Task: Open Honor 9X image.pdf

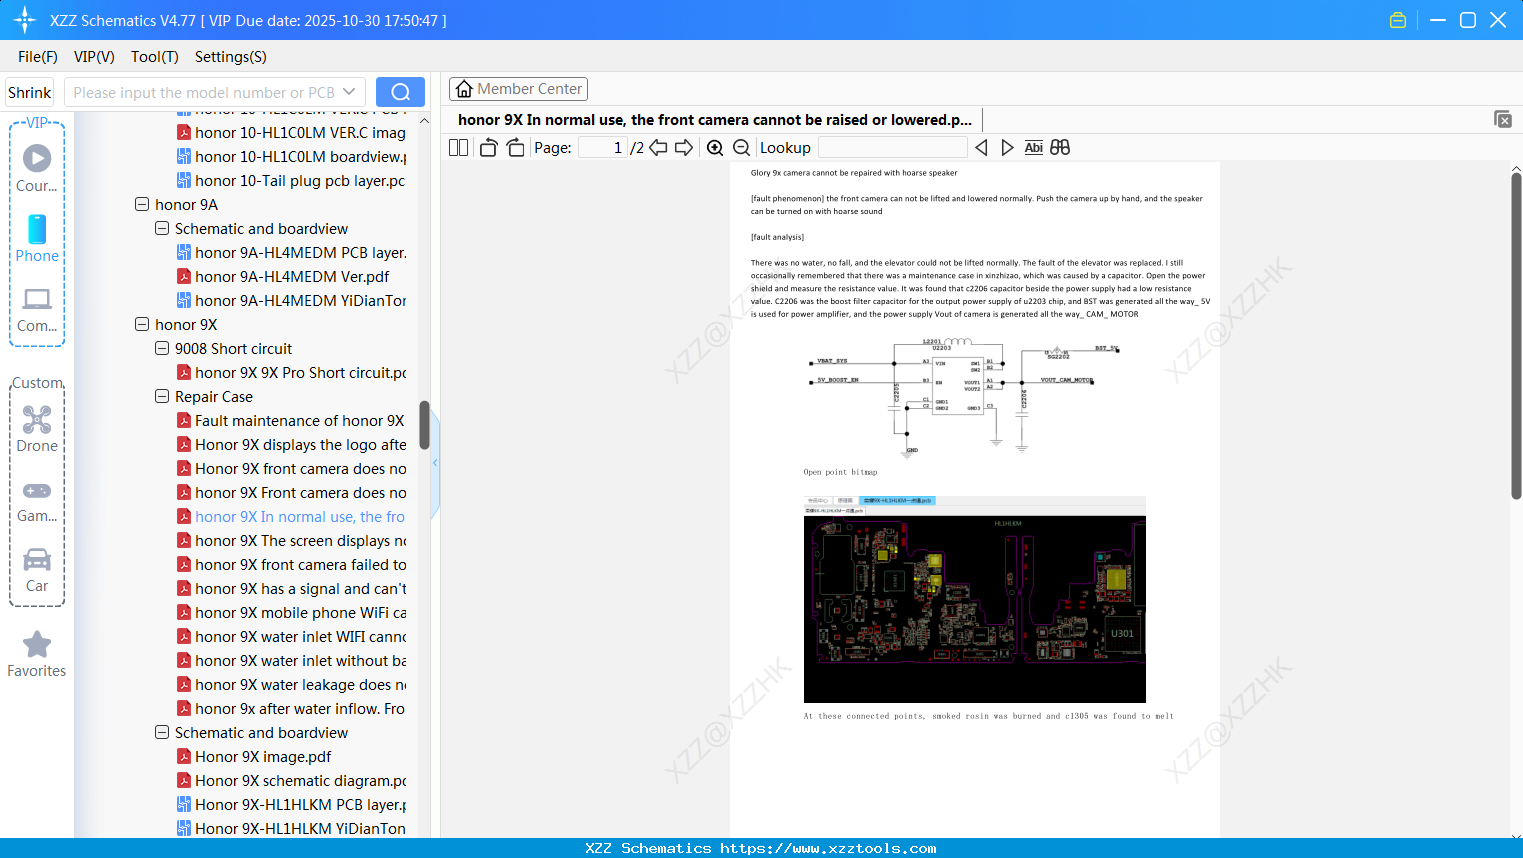Action: pos(253,756)
